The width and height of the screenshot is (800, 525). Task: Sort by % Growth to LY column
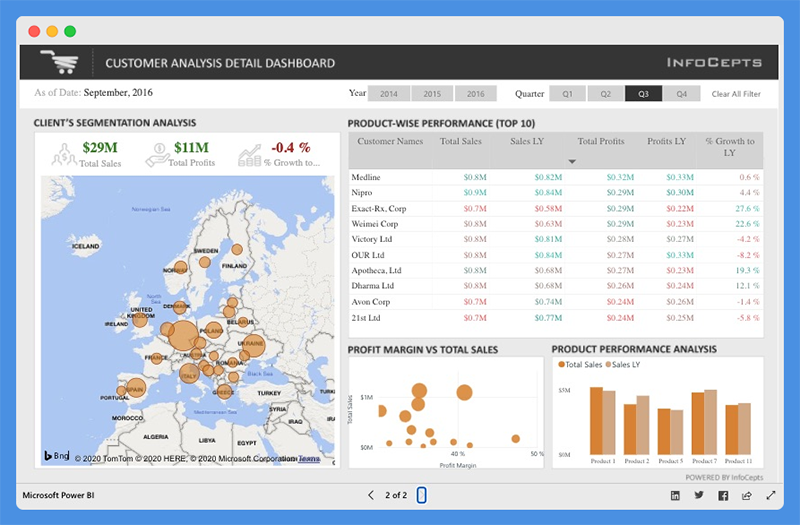[x=729, y=147]
